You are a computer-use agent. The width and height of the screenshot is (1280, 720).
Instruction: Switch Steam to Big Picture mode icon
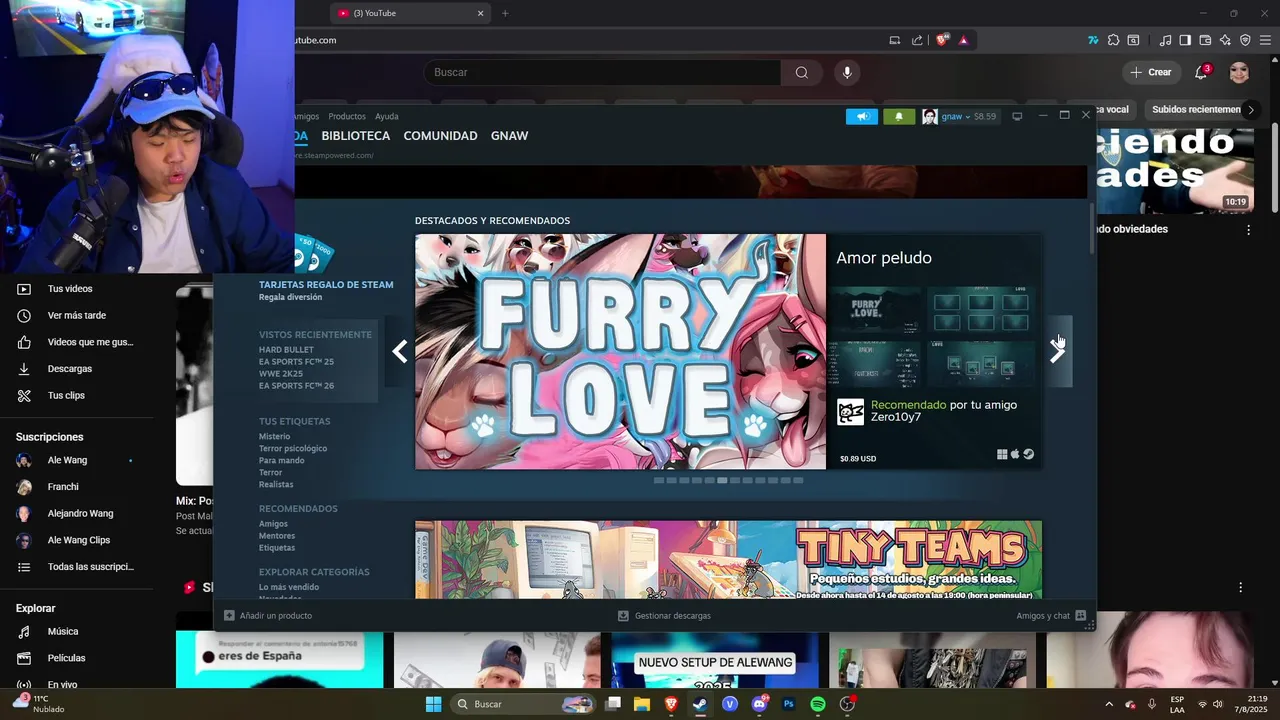[1017, 116]
